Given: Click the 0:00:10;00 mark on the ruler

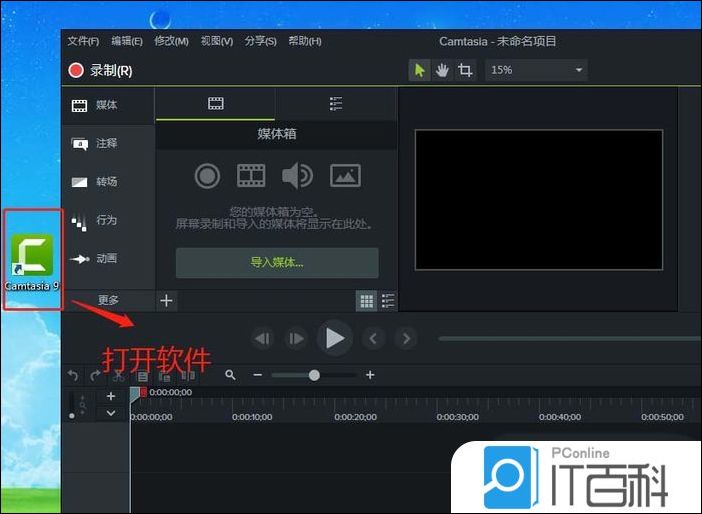Looking at the screenshot, I should 252,417.
